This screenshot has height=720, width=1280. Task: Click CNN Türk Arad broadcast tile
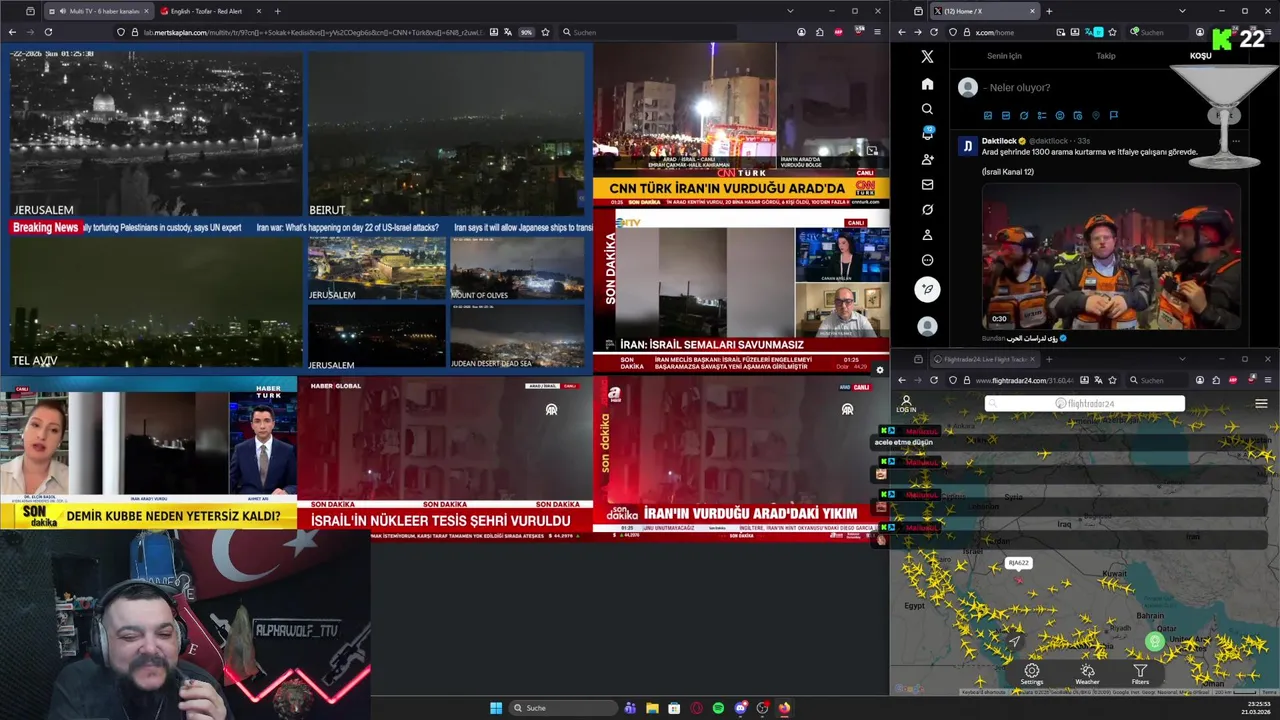(x=740, y=124)
